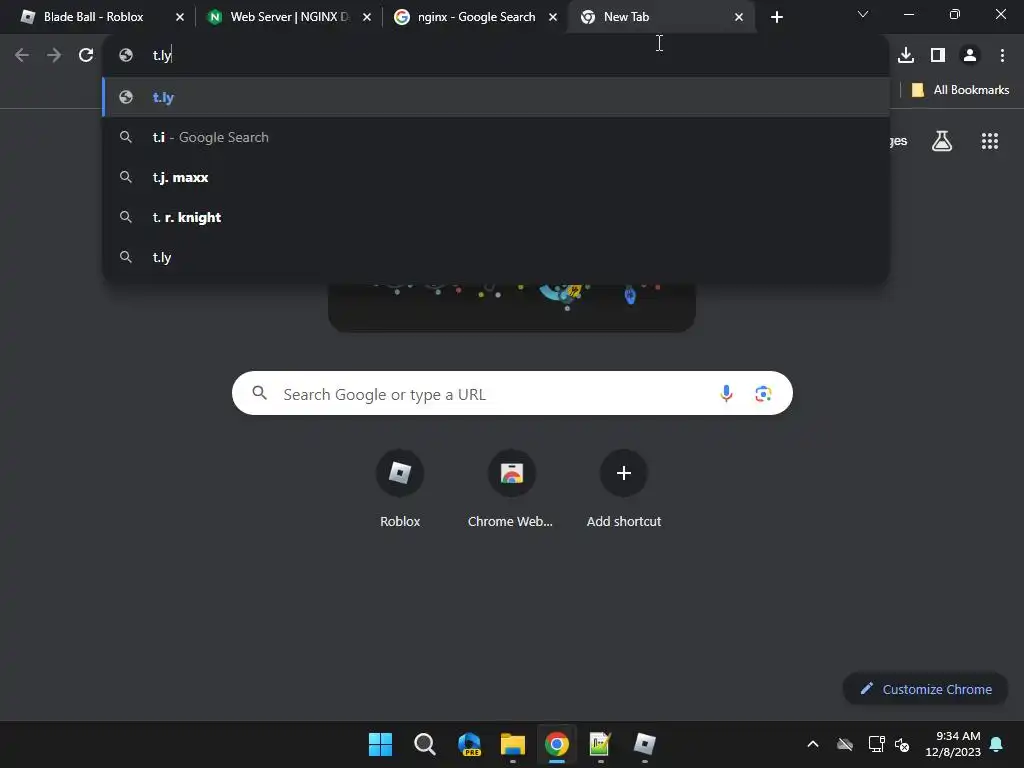Open Notepad++ from taskbar

click(x=600, y=744)
